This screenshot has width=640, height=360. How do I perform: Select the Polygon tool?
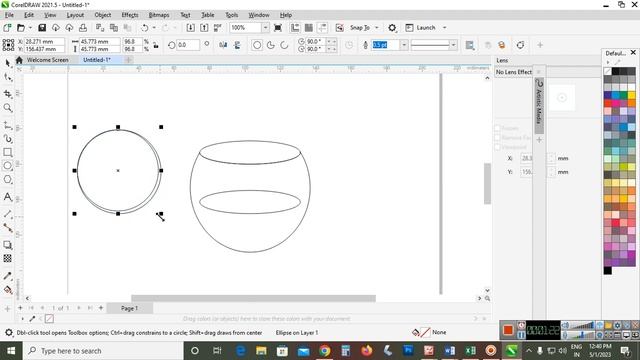click(x=7, y=179)
